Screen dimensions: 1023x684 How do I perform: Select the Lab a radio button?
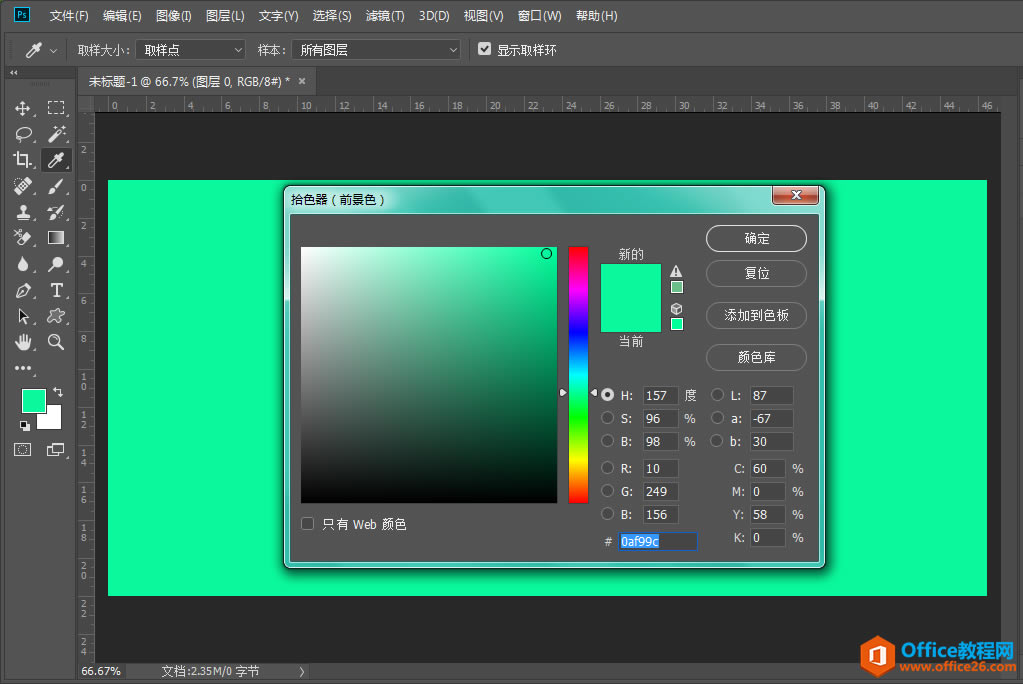tap(717, 418)
